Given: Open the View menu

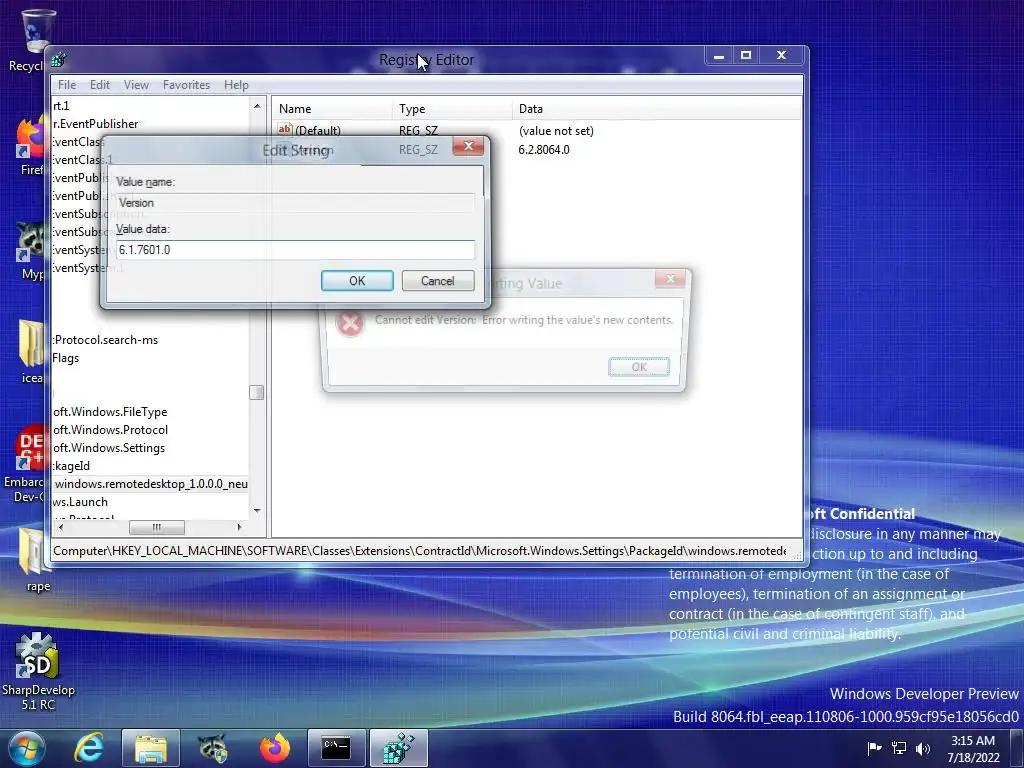Looking at the screenshot, I should pyautogui.click(x=136, y=85).
